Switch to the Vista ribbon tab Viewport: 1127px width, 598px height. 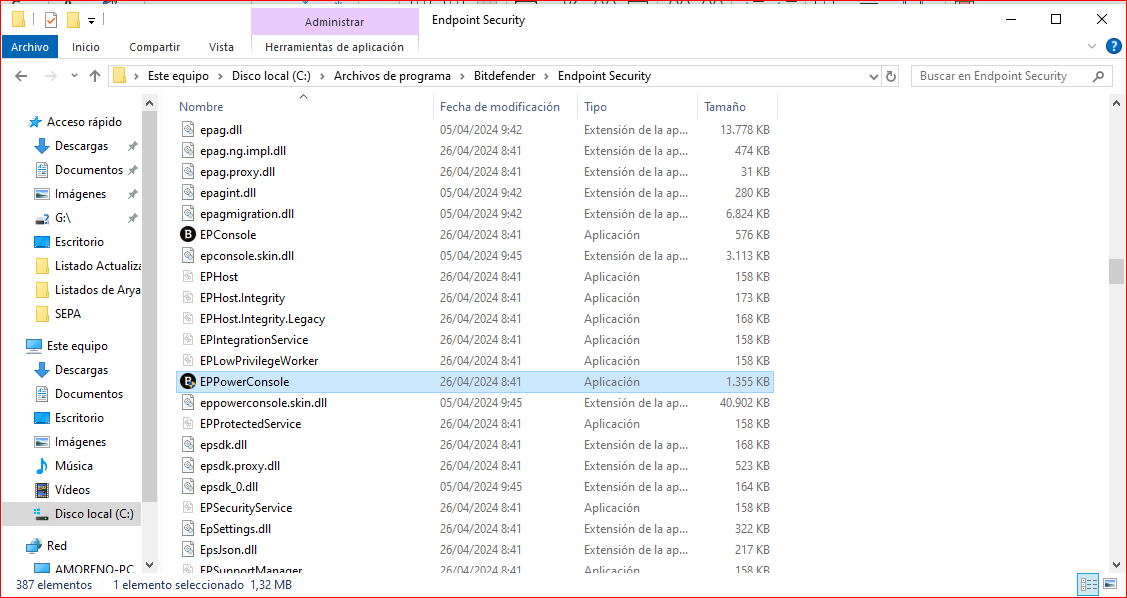click(221, 47)
